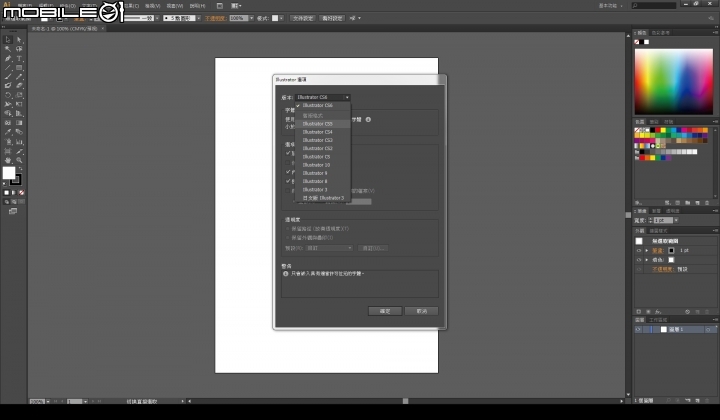Toggle visibility eye of Layer 1
This screenshot has height=420, width=720.
click(638, 330)
